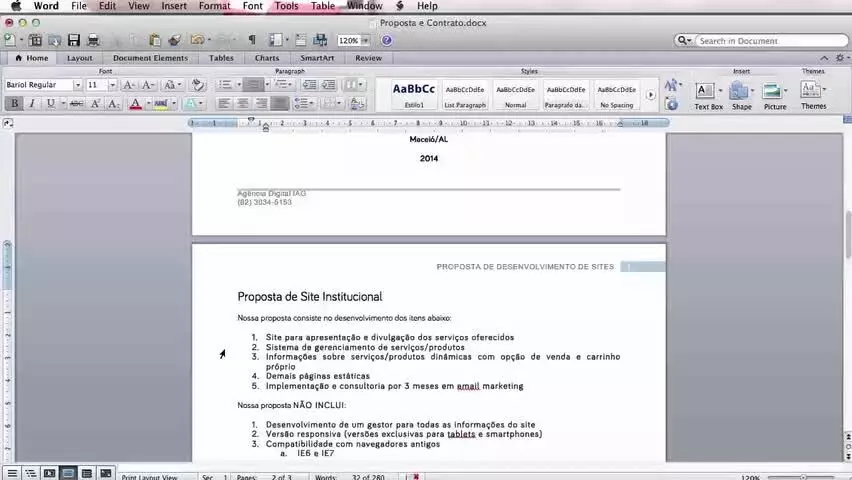Toggle Justify Text alignment button
Image resolution: width=852 pixels, height=480 pixels.
click(x=280, y=103)
